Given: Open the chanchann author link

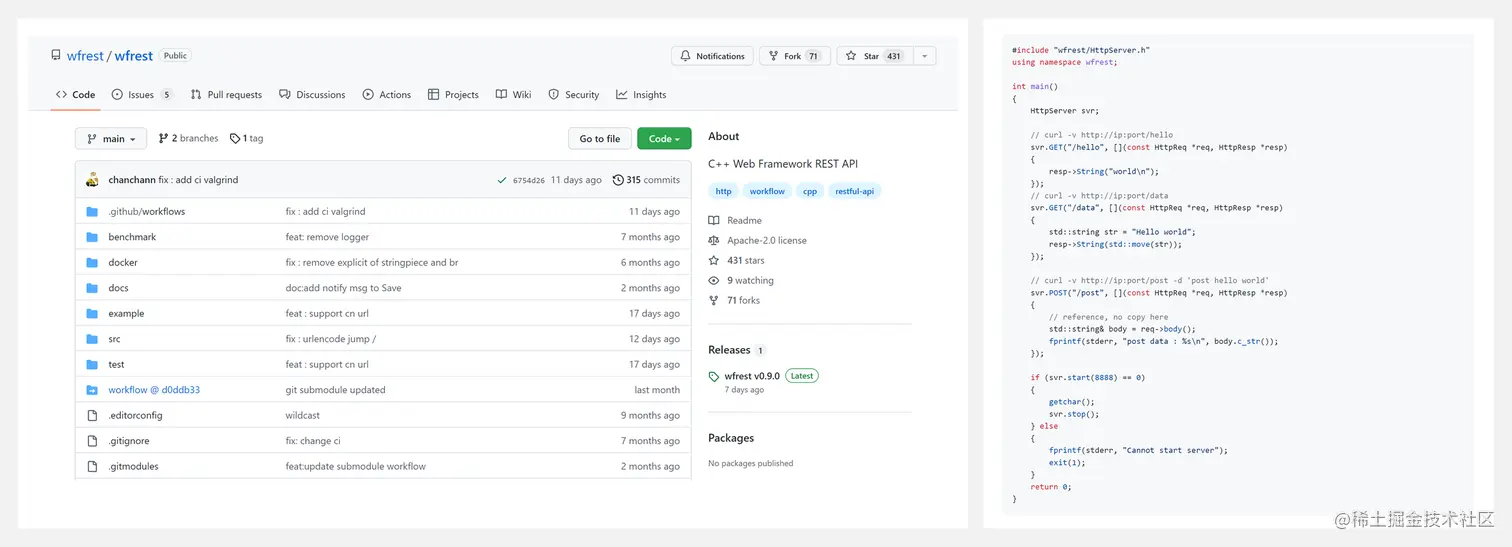Looking at the screenshot, I should 131,180.
